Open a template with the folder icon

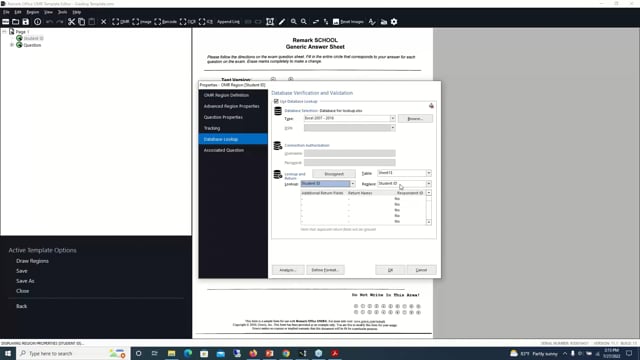[16, 22]
